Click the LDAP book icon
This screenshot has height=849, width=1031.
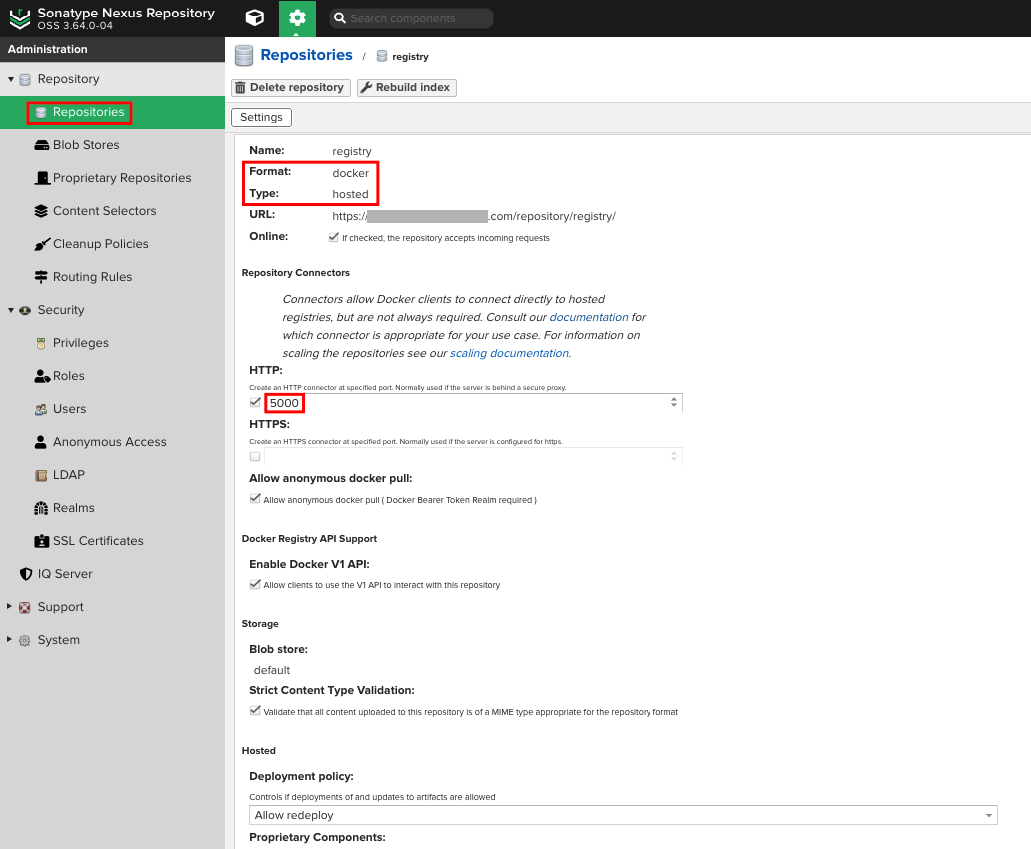tap(41, 475)
